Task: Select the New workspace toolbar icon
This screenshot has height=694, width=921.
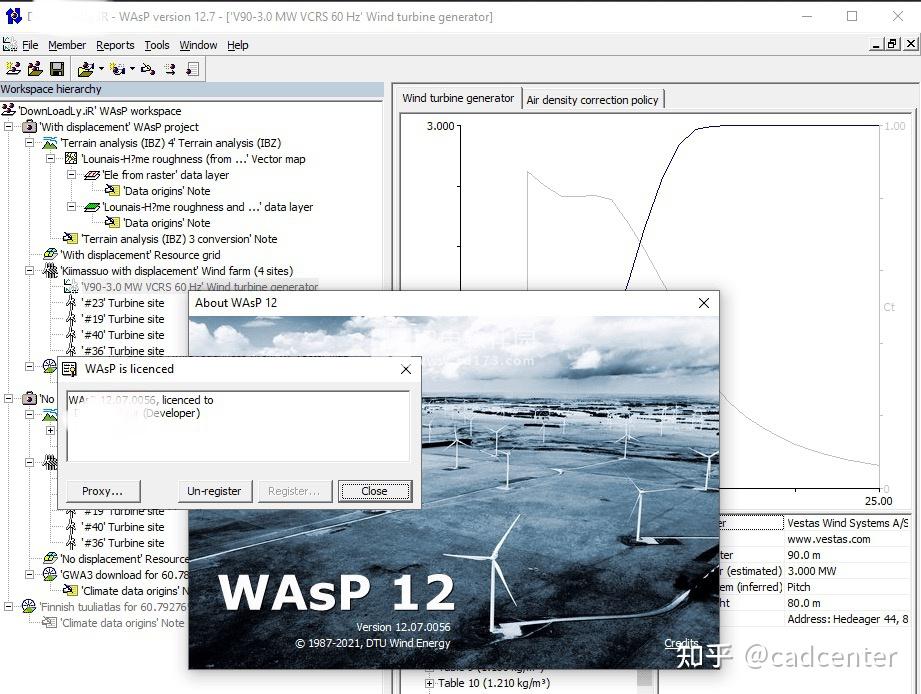Action: 12,68
